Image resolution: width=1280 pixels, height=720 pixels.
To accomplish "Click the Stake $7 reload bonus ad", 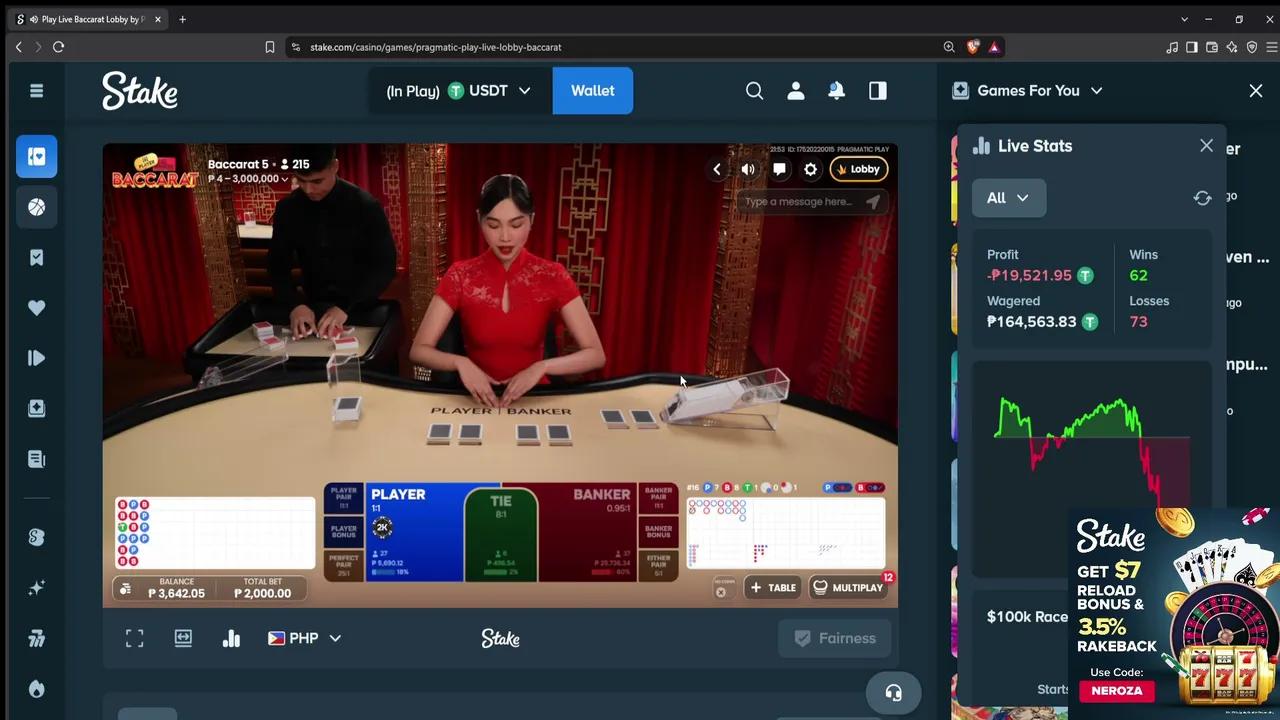I will (1174, 612).
